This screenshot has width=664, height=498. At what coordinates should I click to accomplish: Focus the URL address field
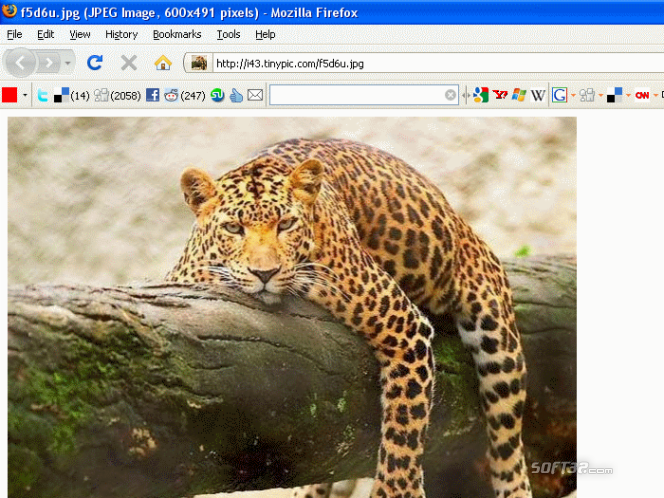[438, 64]
